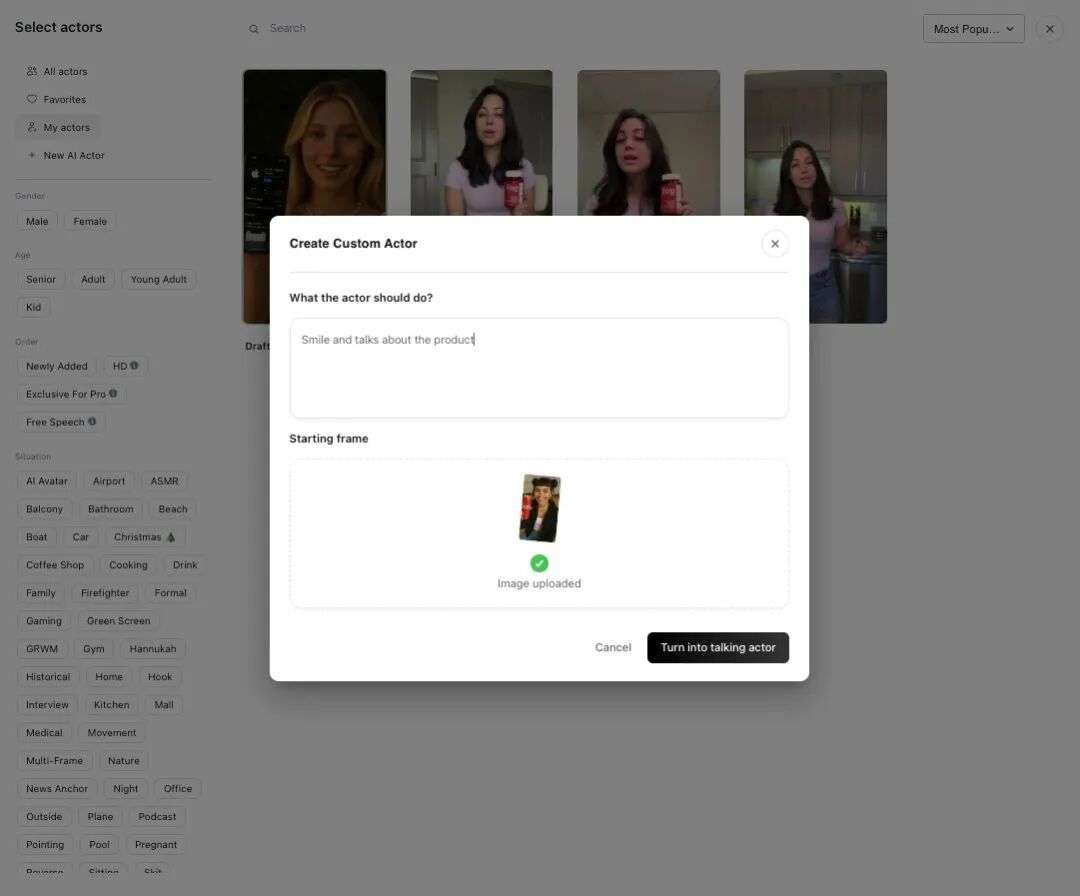Select My actors in sidebar
The image size is (1080, 896).
(x=58, y=127)
